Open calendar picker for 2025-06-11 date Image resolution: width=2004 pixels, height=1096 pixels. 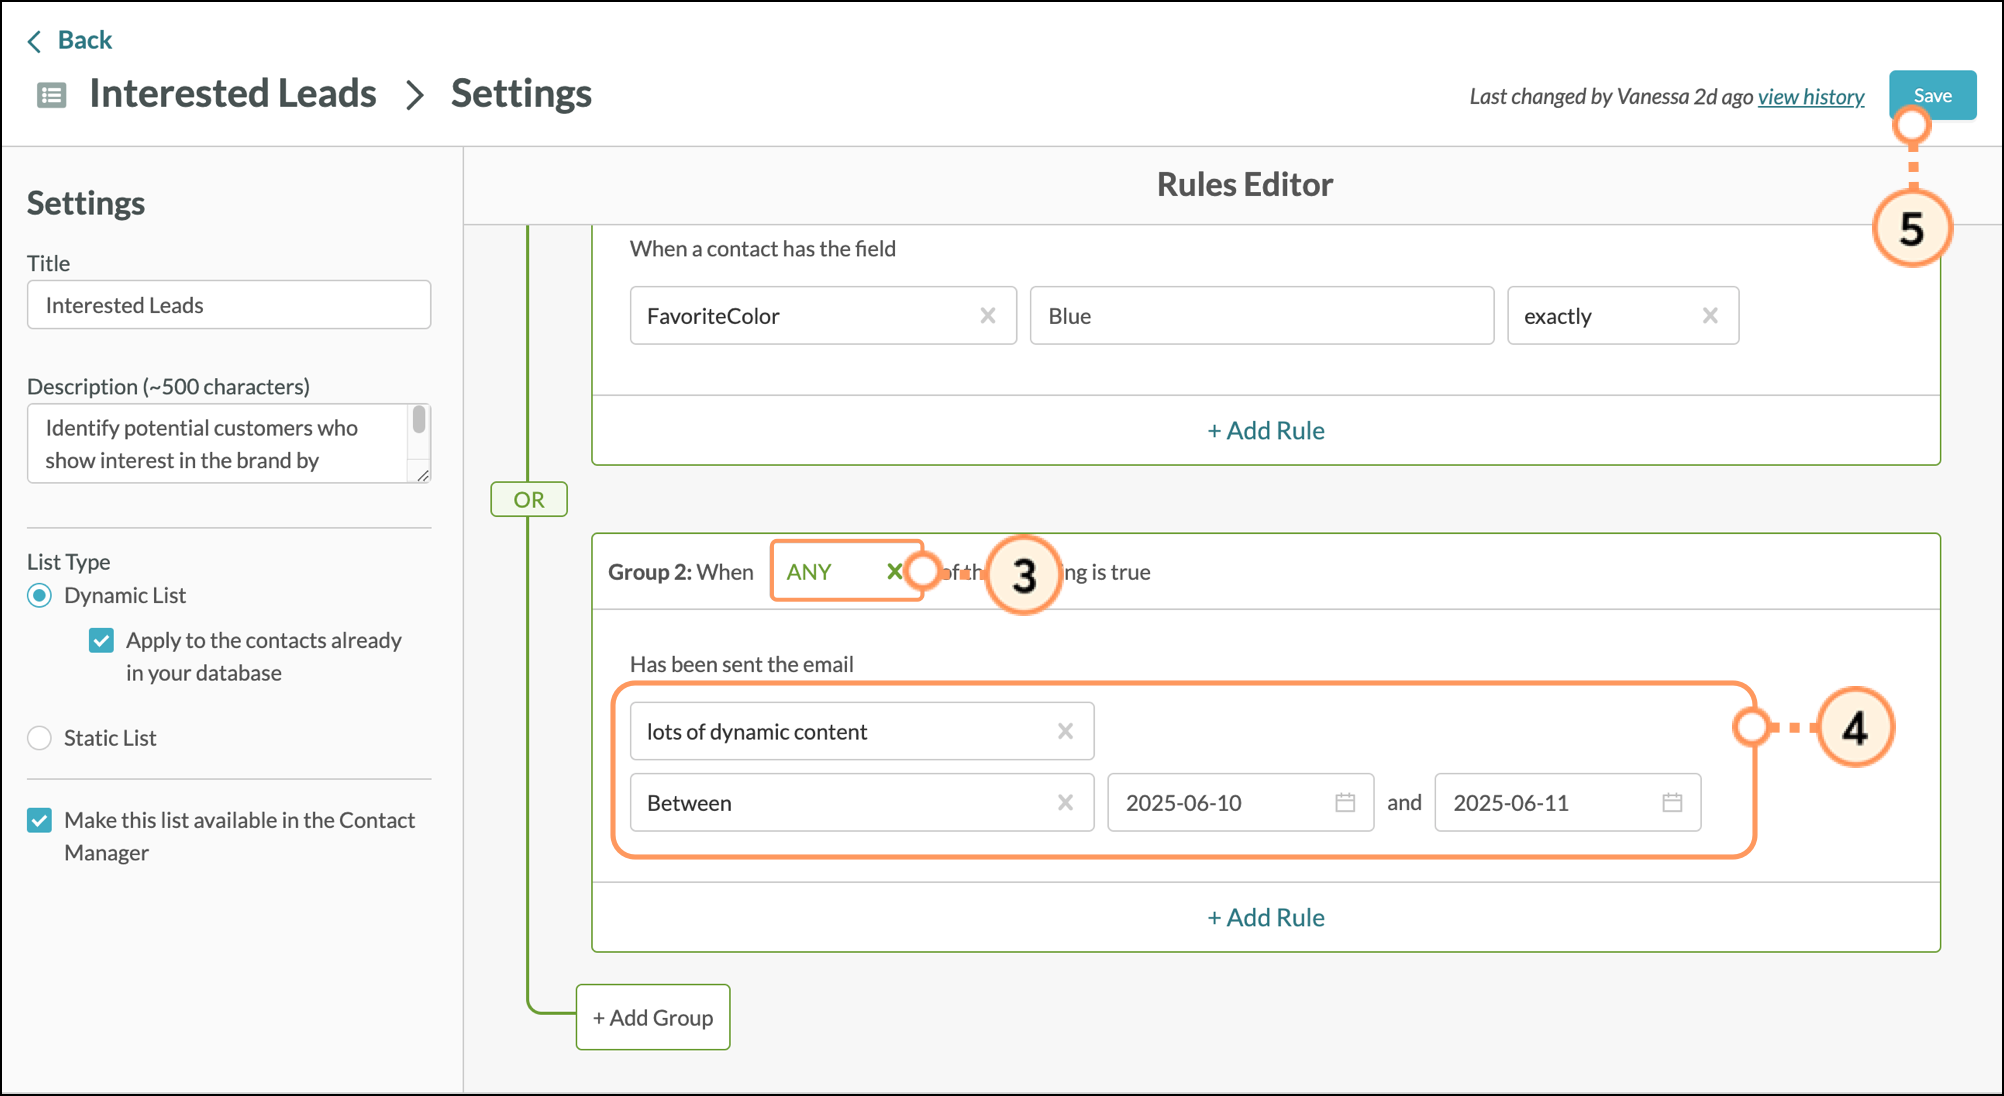coord(1671,803)
